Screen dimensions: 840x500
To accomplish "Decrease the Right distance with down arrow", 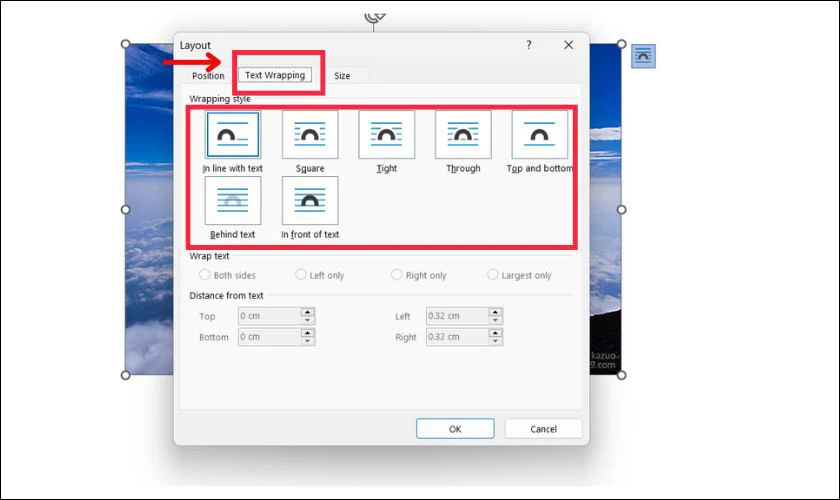I will [x=496, y=341].
